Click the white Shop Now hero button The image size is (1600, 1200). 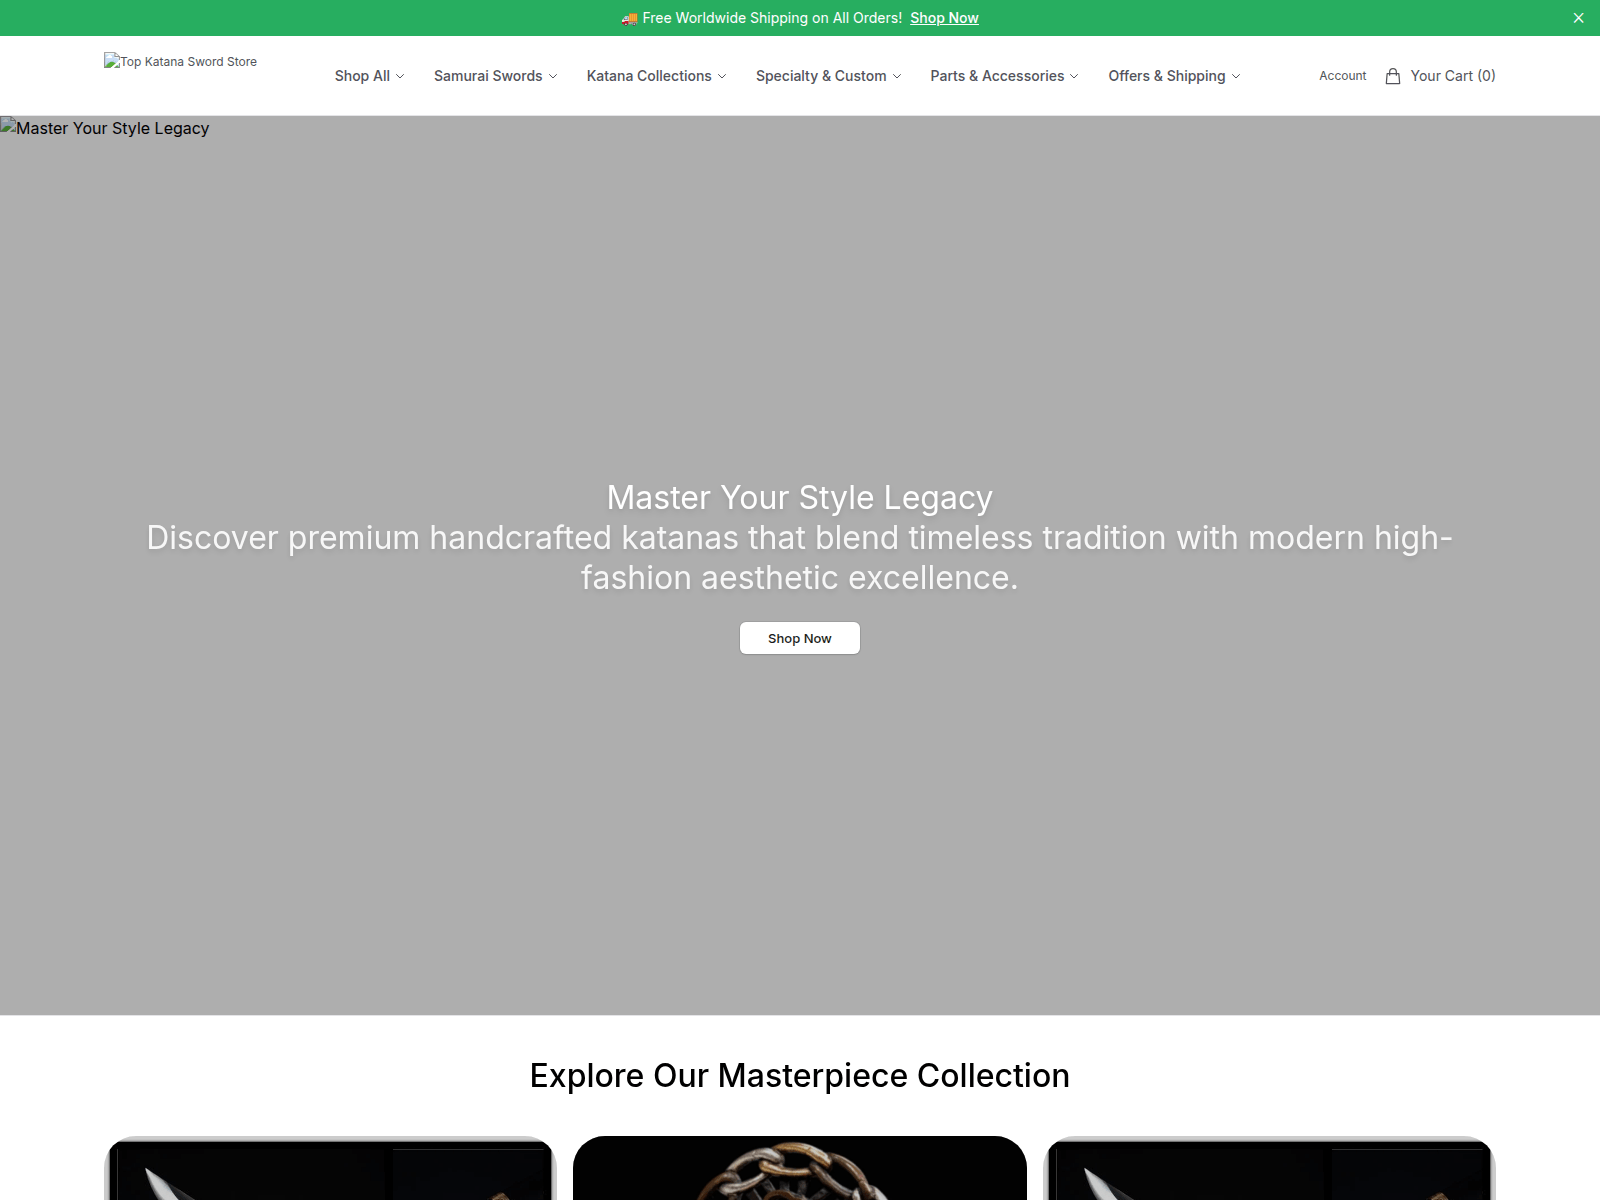[x=800, y=638]
